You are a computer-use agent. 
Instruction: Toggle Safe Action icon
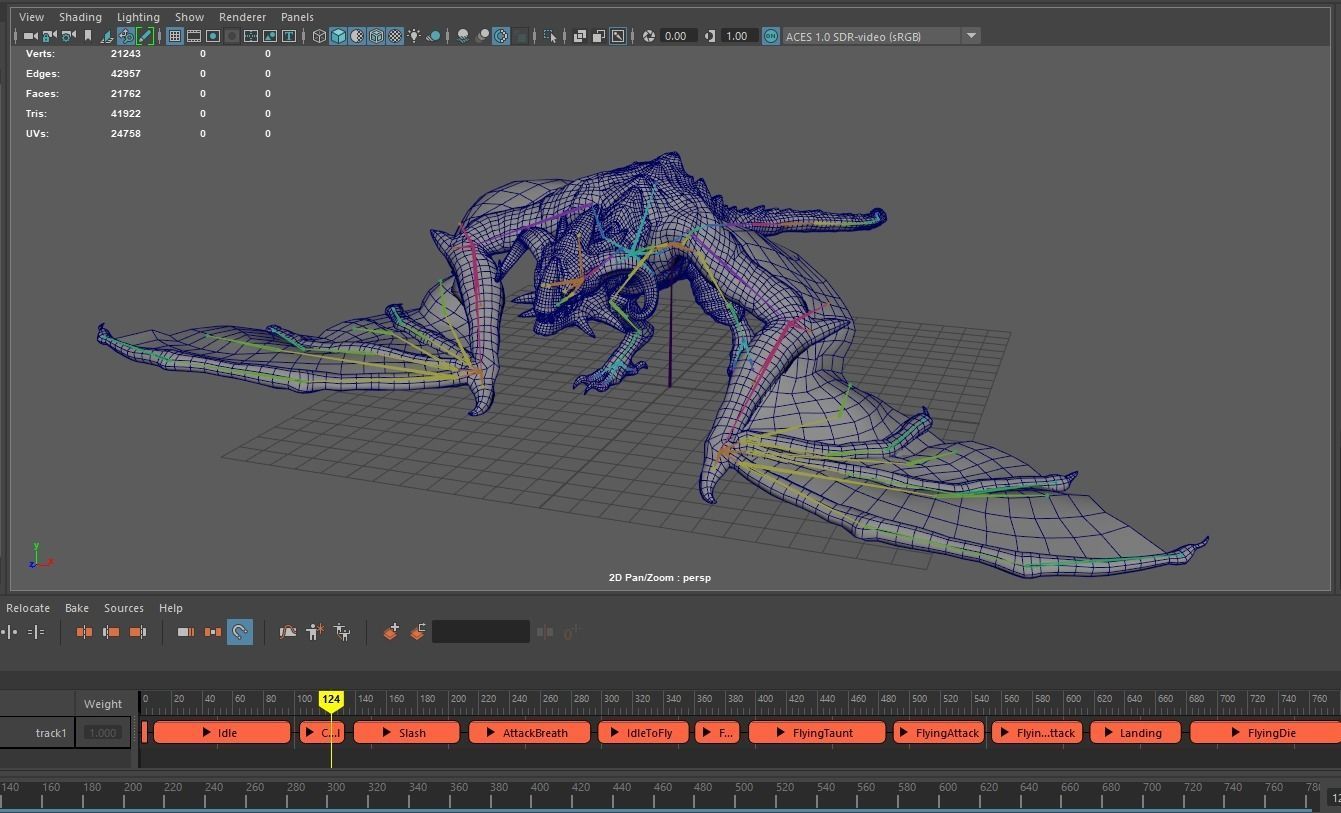(270, 36)
